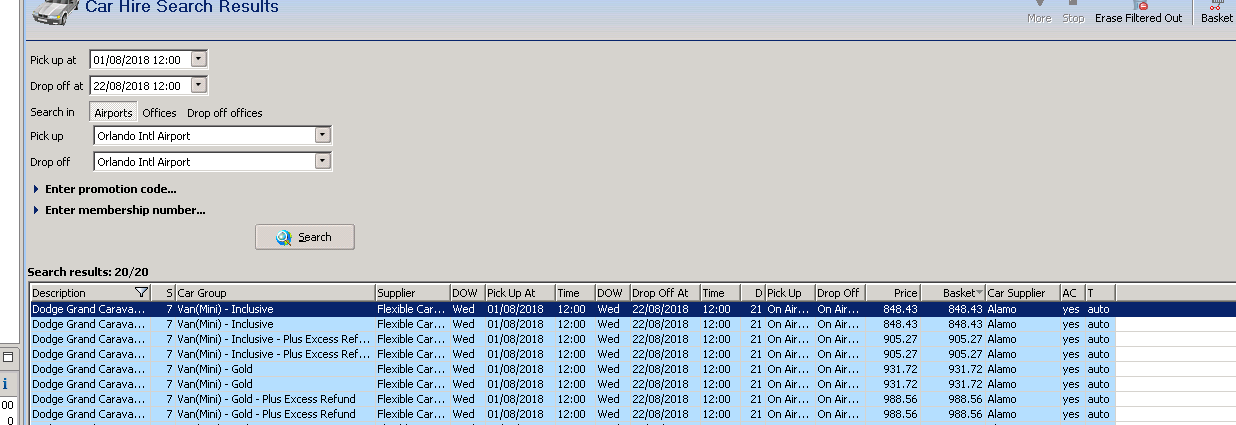Sort by Drop Off At column header
The image size is (1236, 425).
(665, 293)
